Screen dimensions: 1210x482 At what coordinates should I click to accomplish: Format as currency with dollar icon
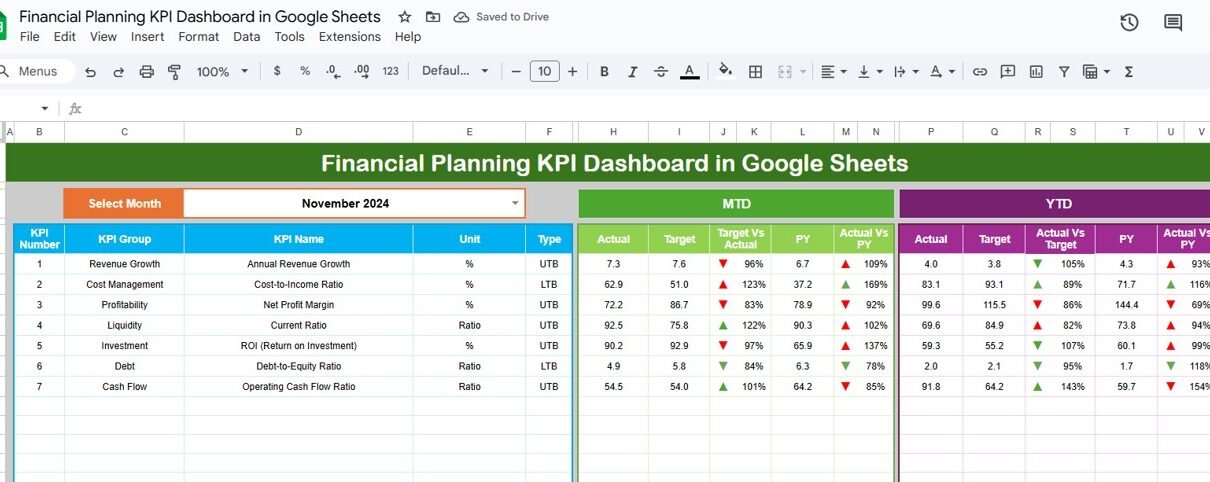[277, 72]
